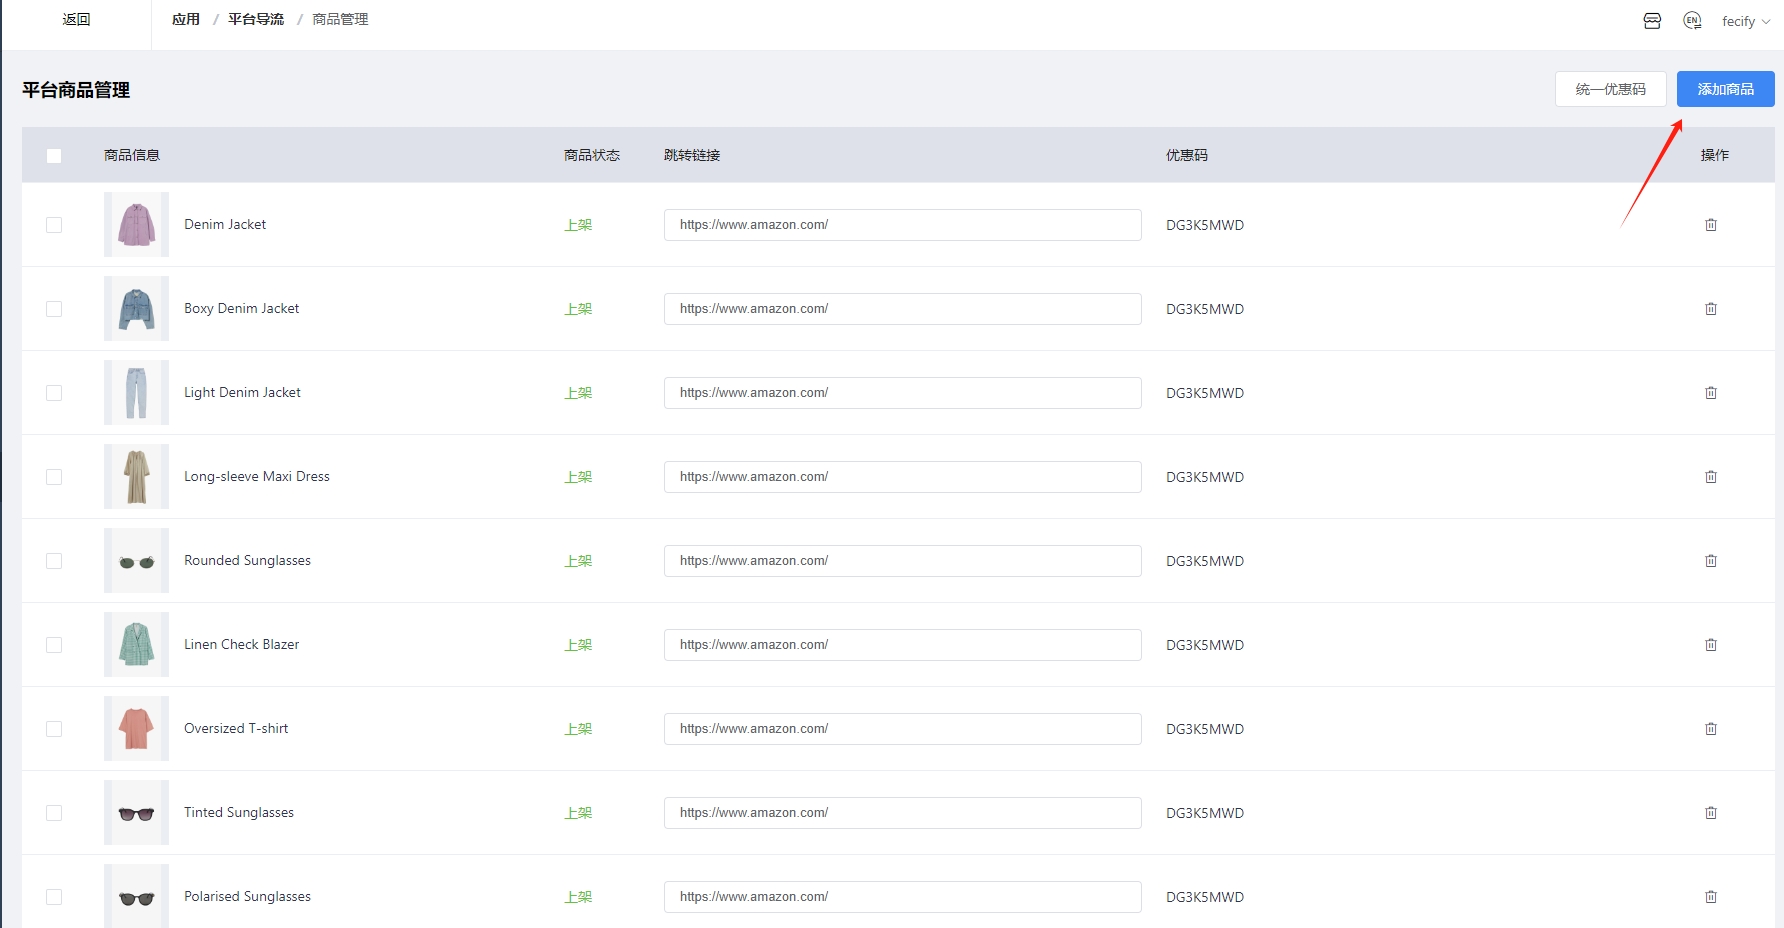Image resolution: width=1784 pixels, height=928 pixels.
Task: Click the product name 'Long-sleeve Maxi Dress'
Action: pos(257,477)
